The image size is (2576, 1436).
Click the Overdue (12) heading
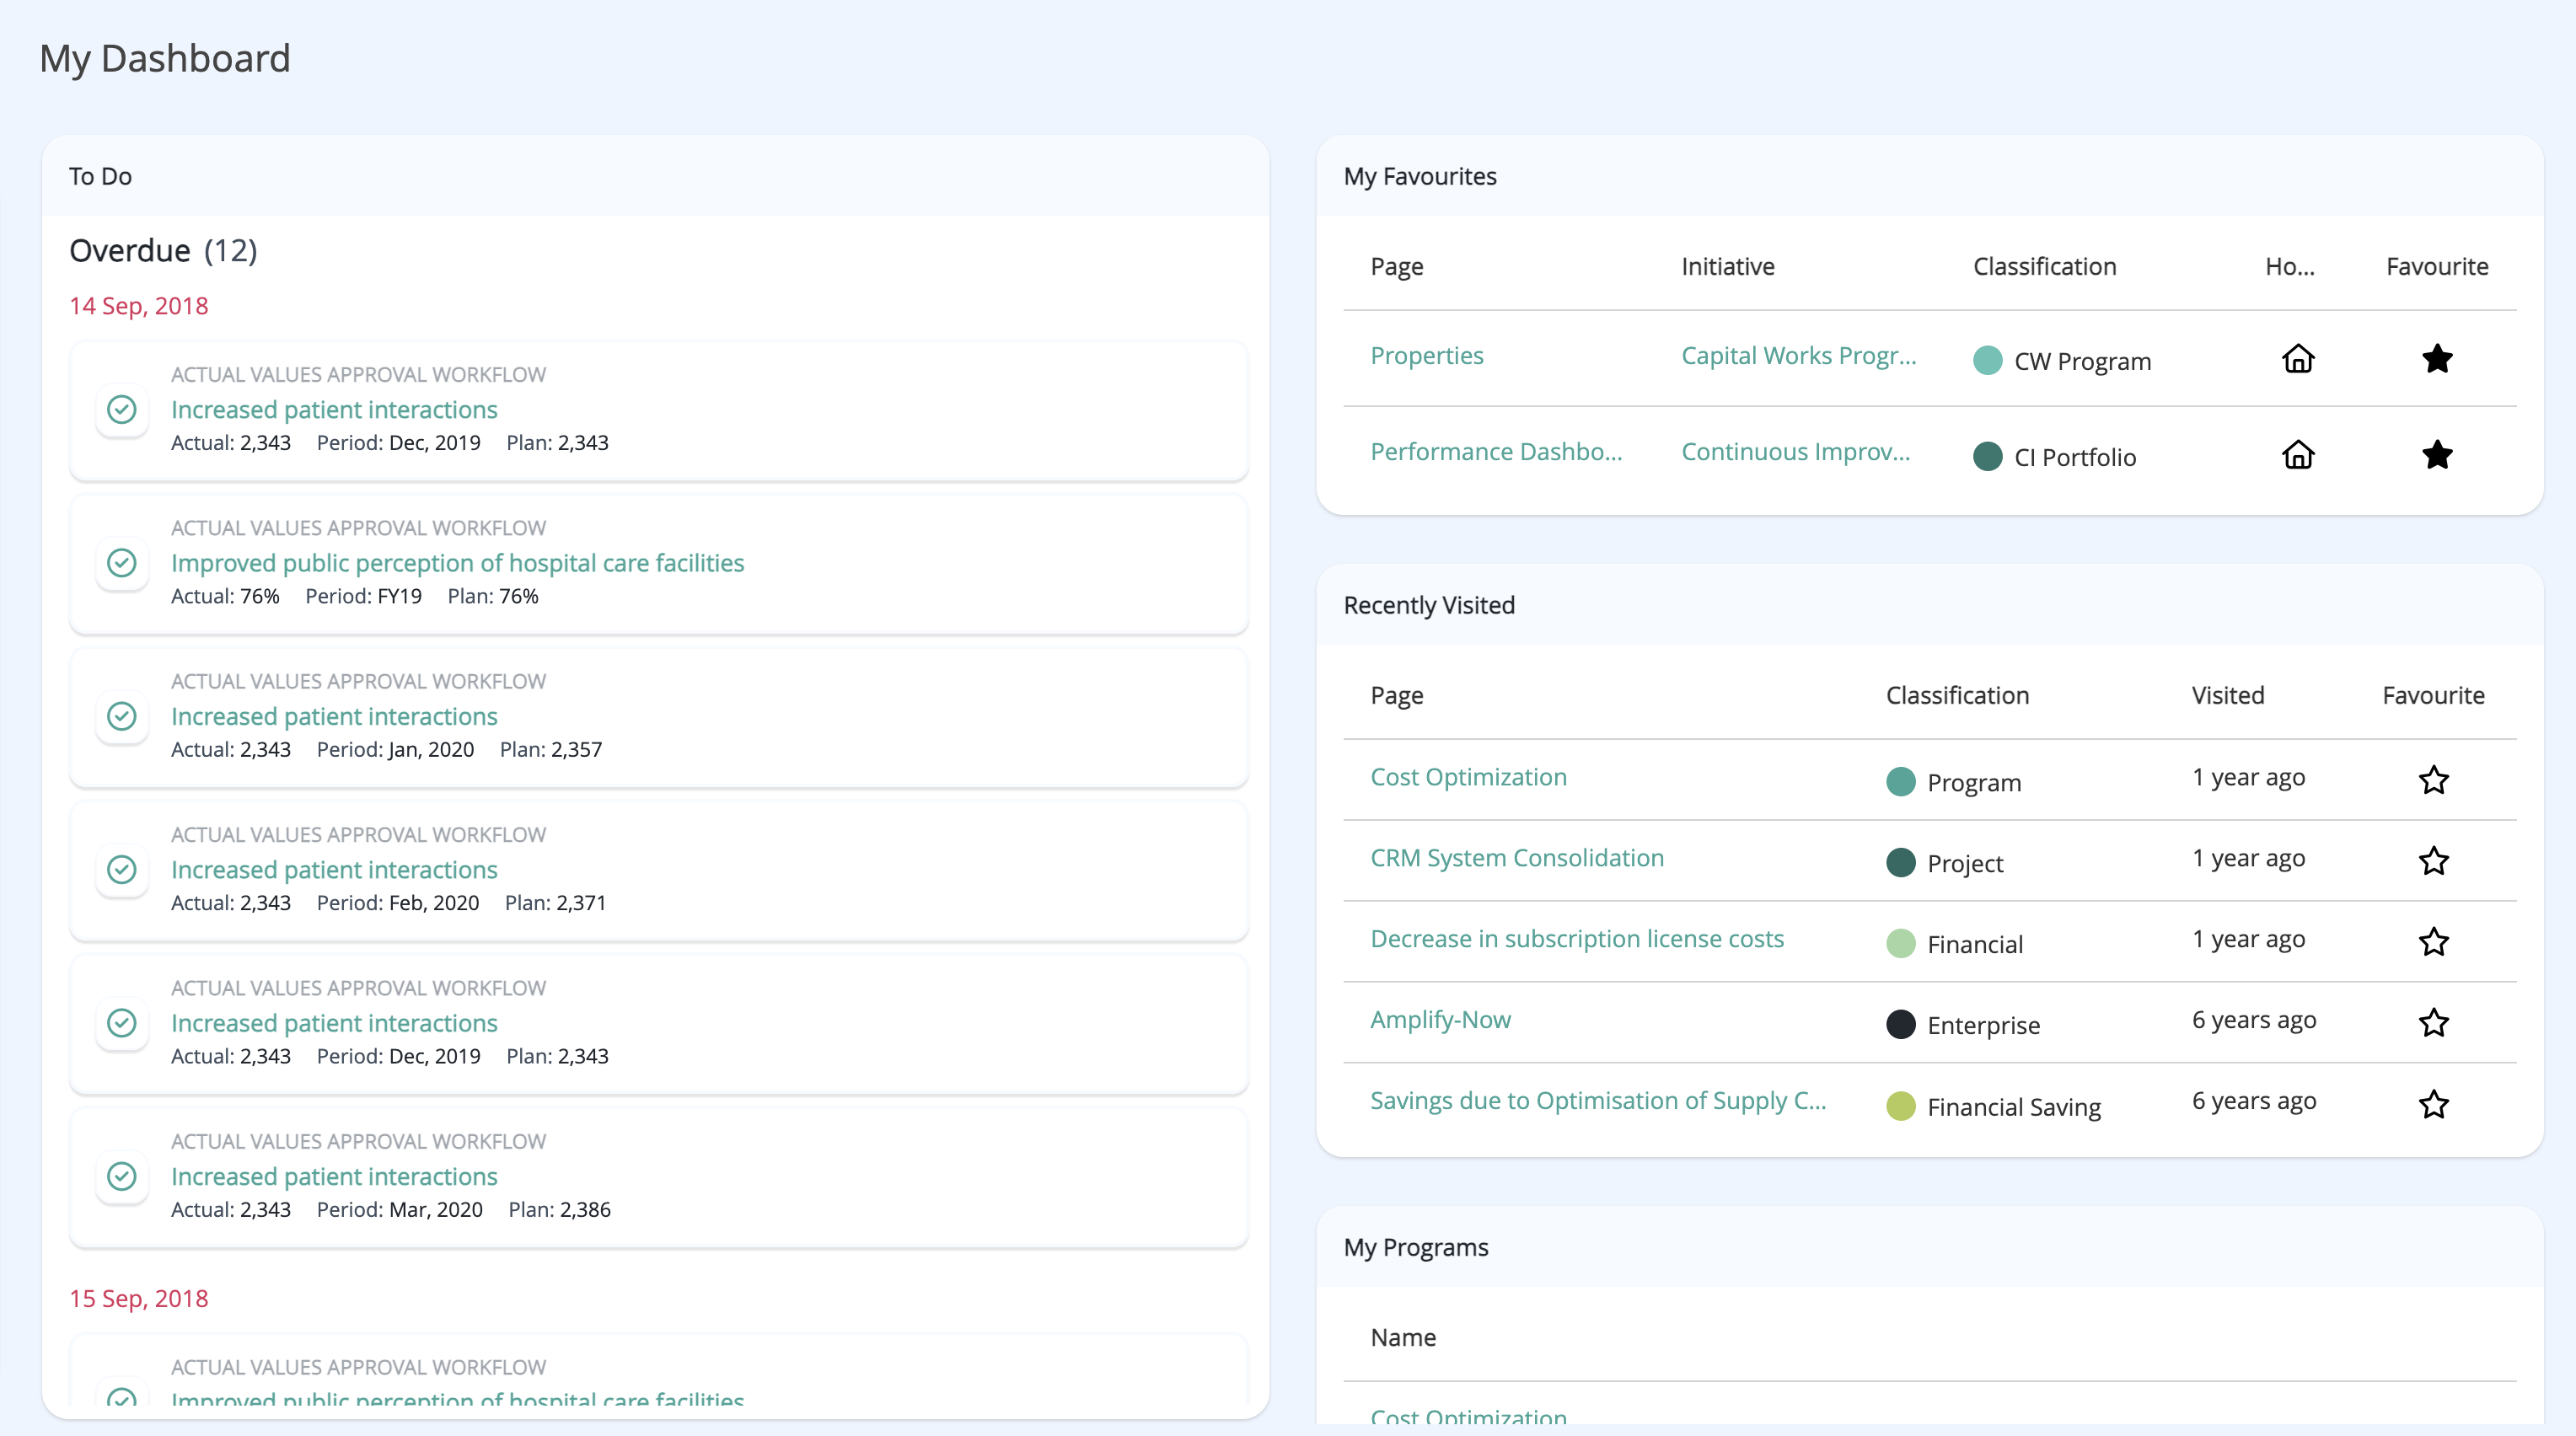pos(163,251)
